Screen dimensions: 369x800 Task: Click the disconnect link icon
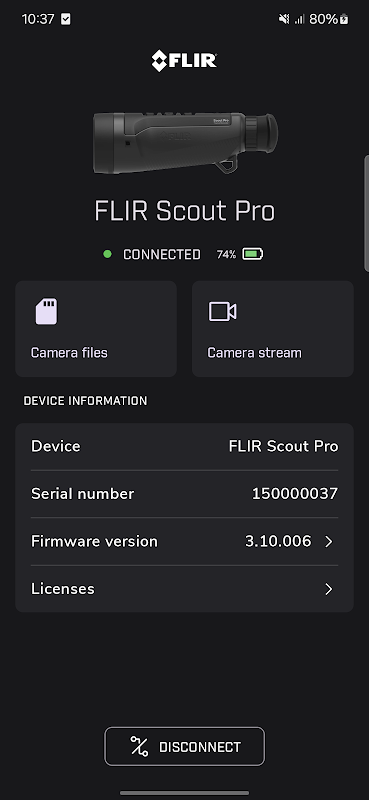coord(139,746)
